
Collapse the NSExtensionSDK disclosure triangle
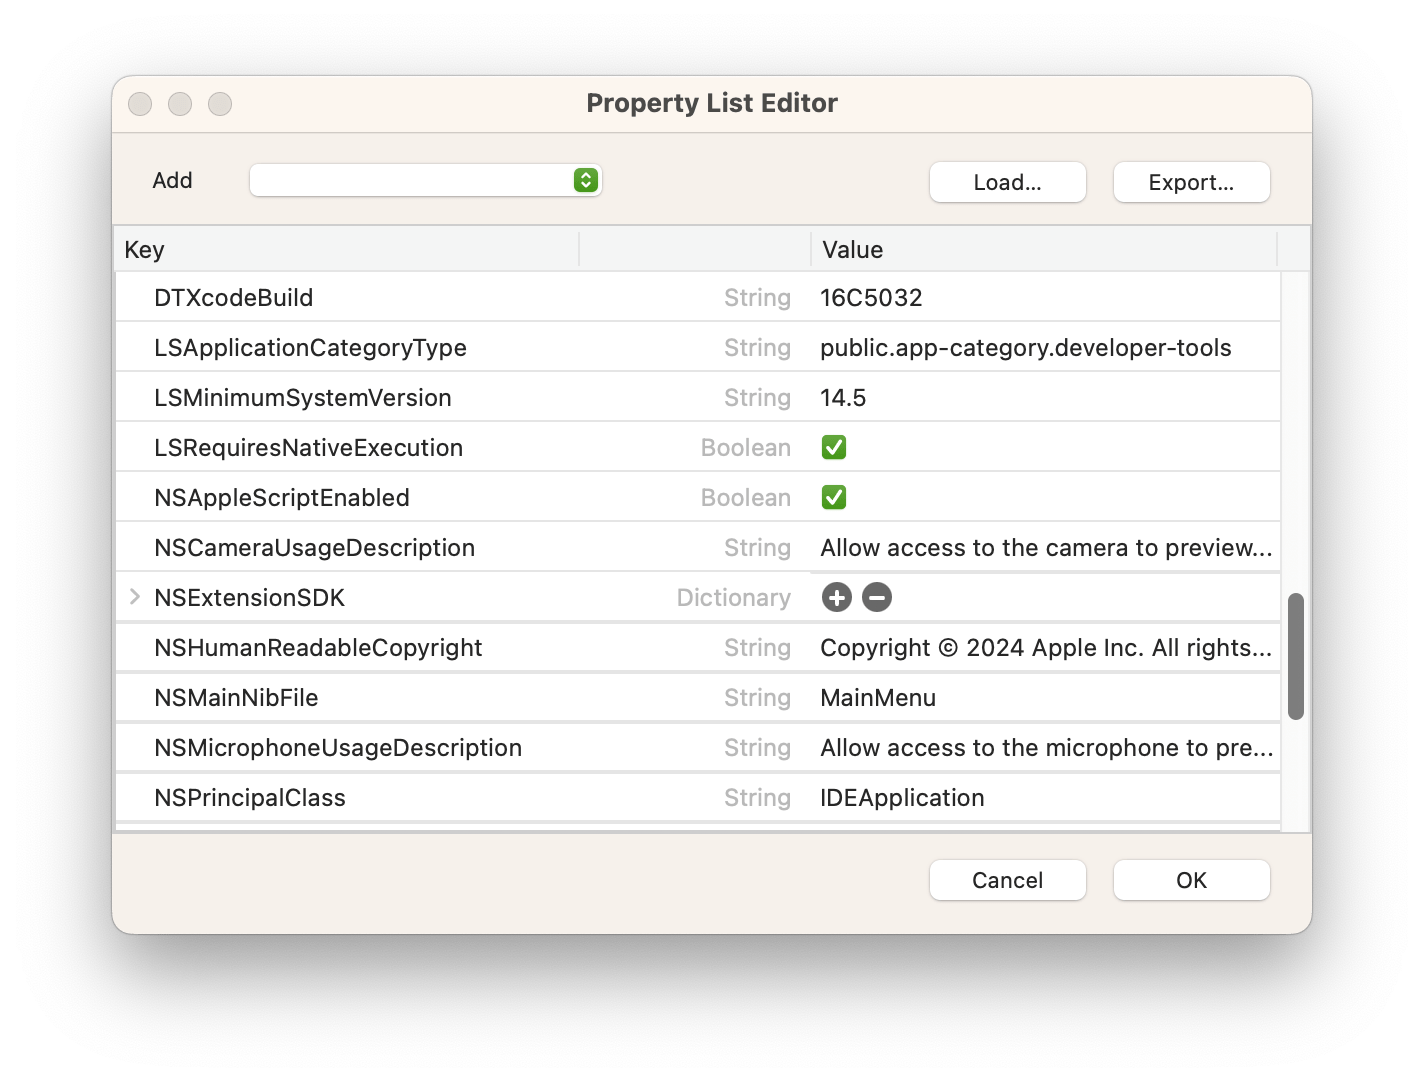(135, 597)
